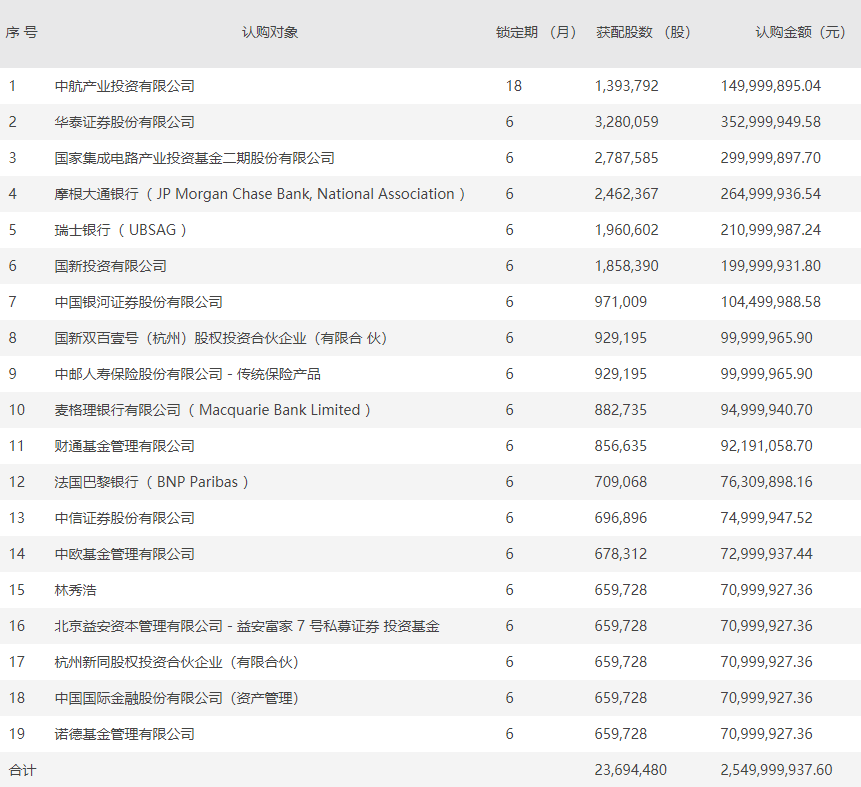Click amount 210,999,987.24
Screen dimensions: 861x787
click(x=770, y=230)
